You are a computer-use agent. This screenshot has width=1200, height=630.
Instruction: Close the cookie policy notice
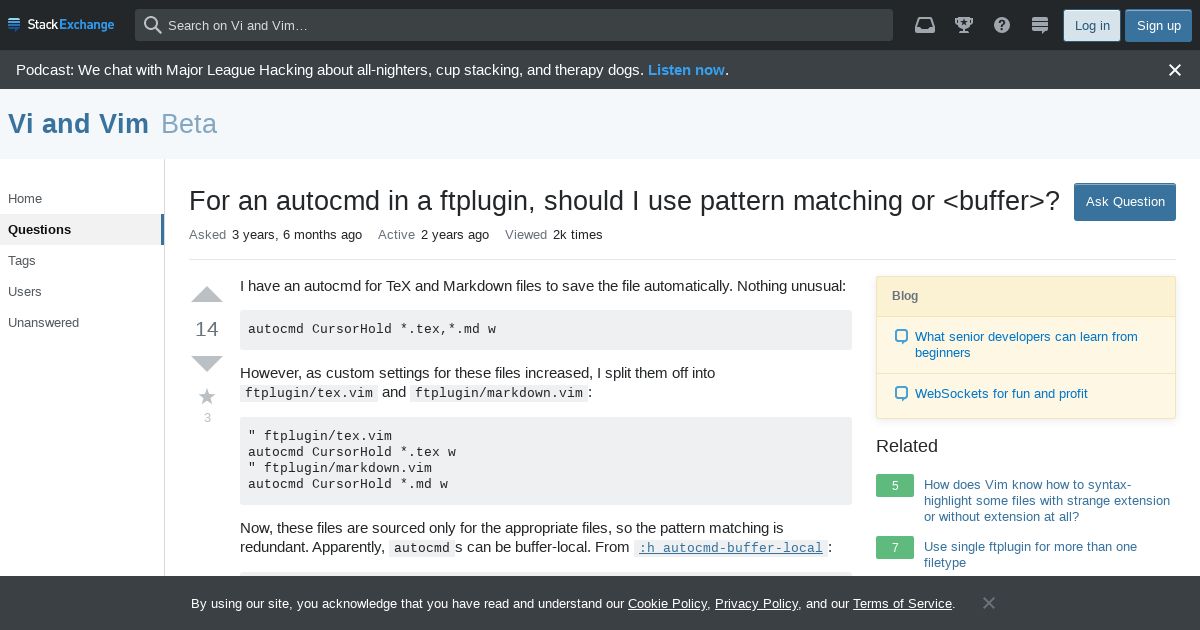point(989,603)
